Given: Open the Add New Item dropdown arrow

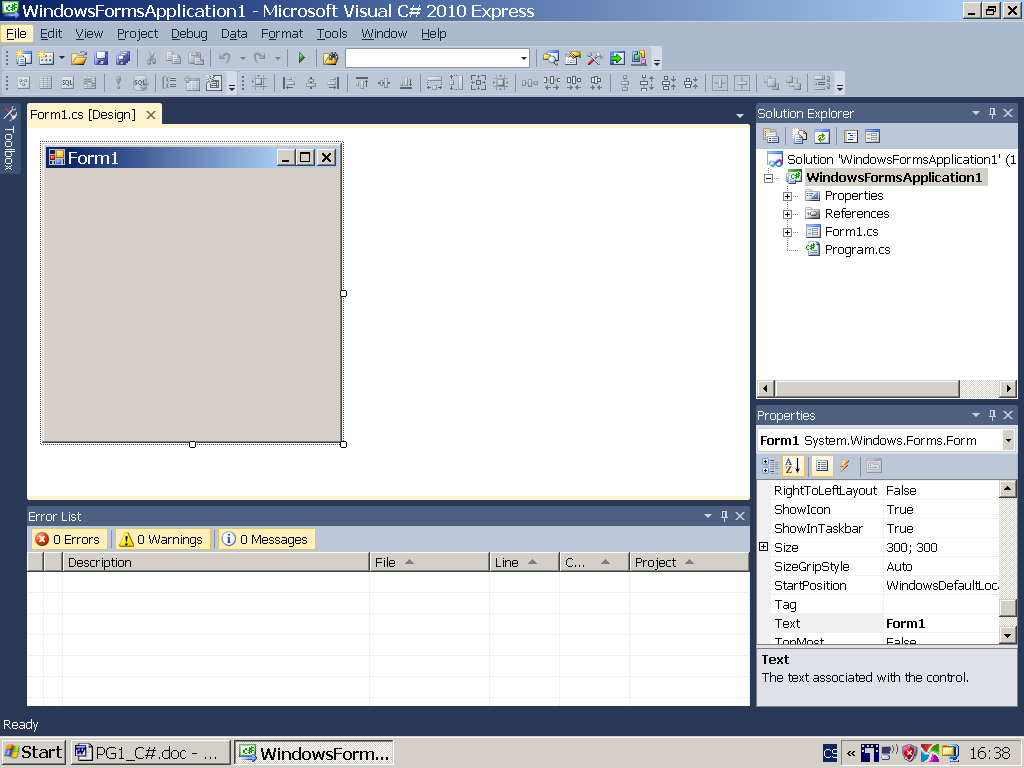Looking at the screenshot, I should [x=61, y=58].
